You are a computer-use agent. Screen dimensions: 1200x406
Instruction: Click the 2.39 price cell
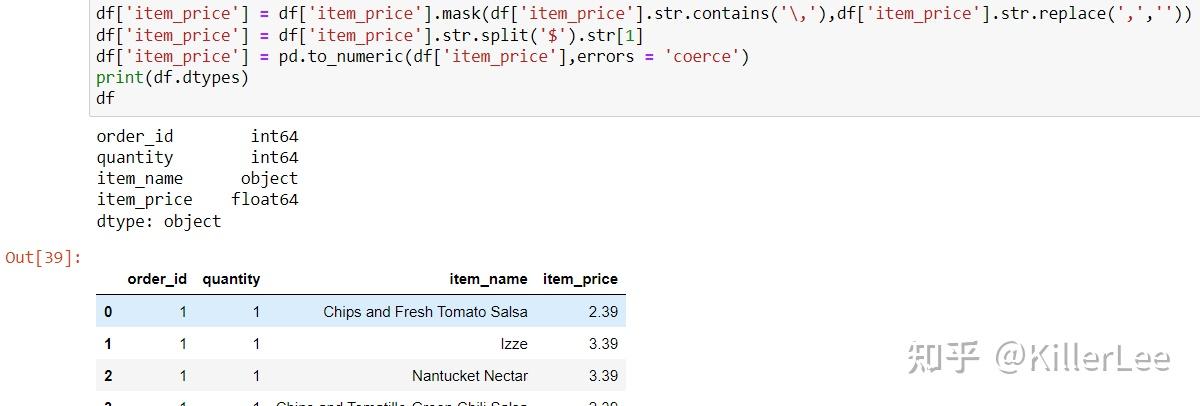pyautogui.click(x=603, y=312)
